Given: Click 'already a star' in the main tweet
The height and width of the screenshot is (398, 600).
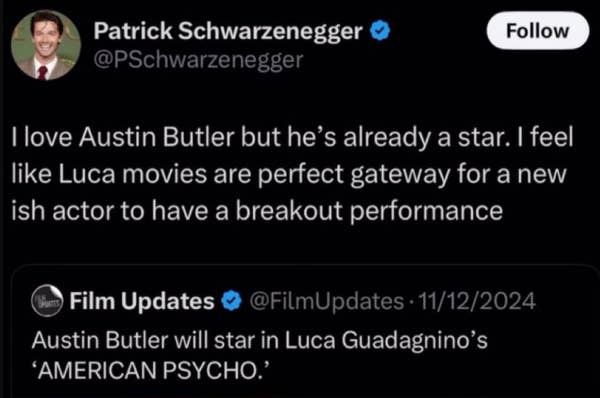Looking at the screenshot, I should click(427, 137).
